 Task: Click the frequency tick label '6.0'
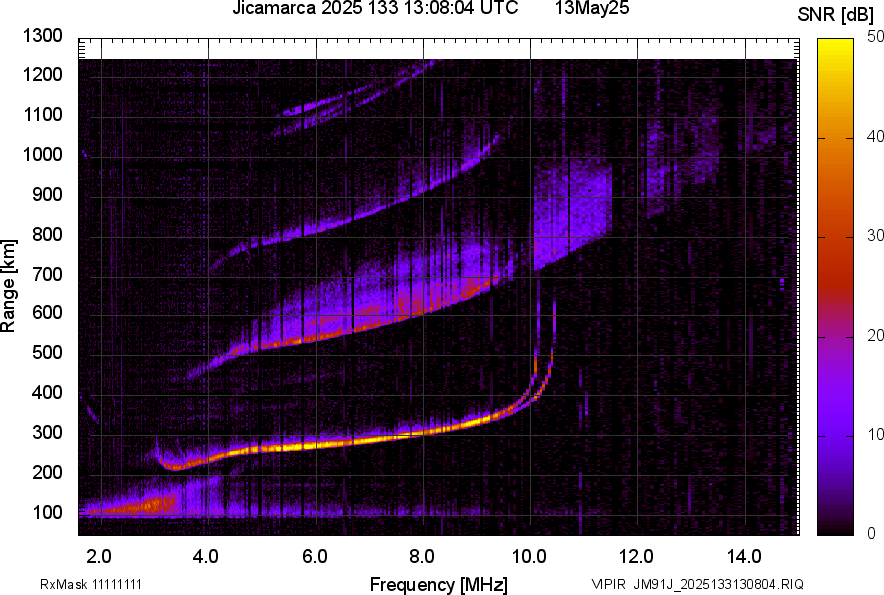click(315, 557)
